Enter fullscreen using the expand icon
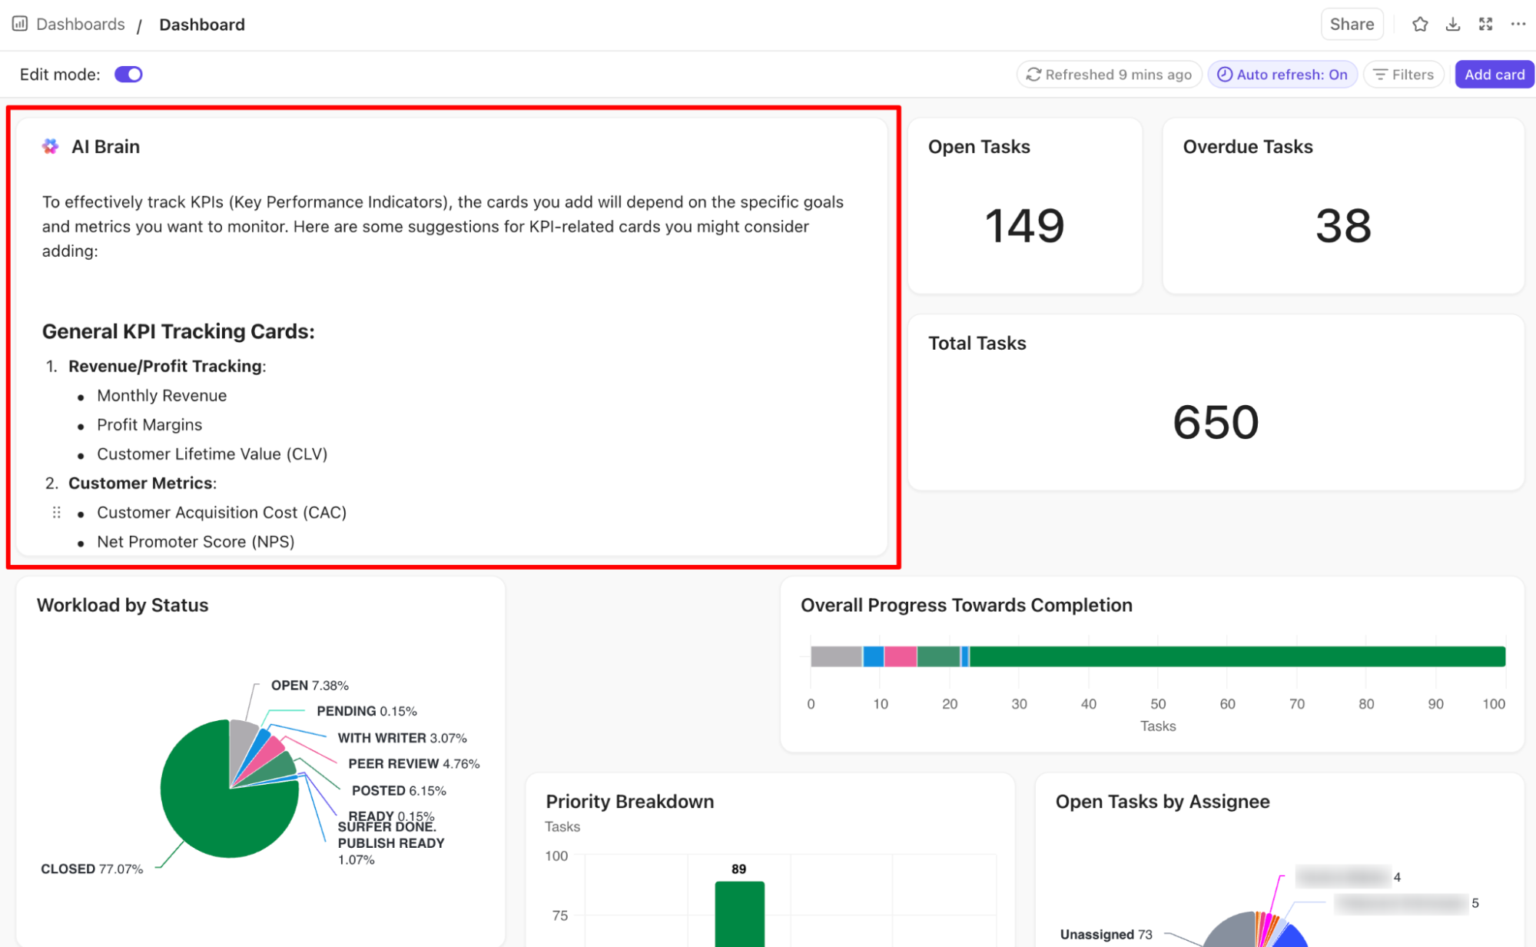Image resolution: width=1536 pixels, height=947 pixels. 1485,24
